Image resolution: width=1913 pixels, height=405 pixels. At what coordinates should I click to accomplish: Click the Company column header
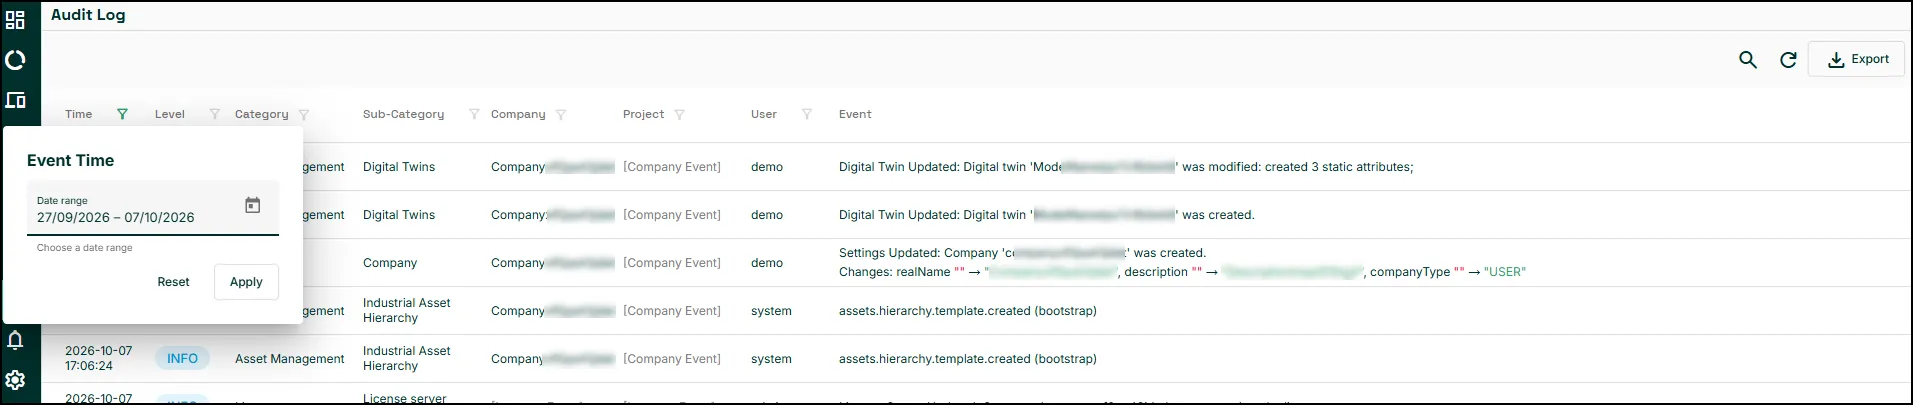point(518,114)
